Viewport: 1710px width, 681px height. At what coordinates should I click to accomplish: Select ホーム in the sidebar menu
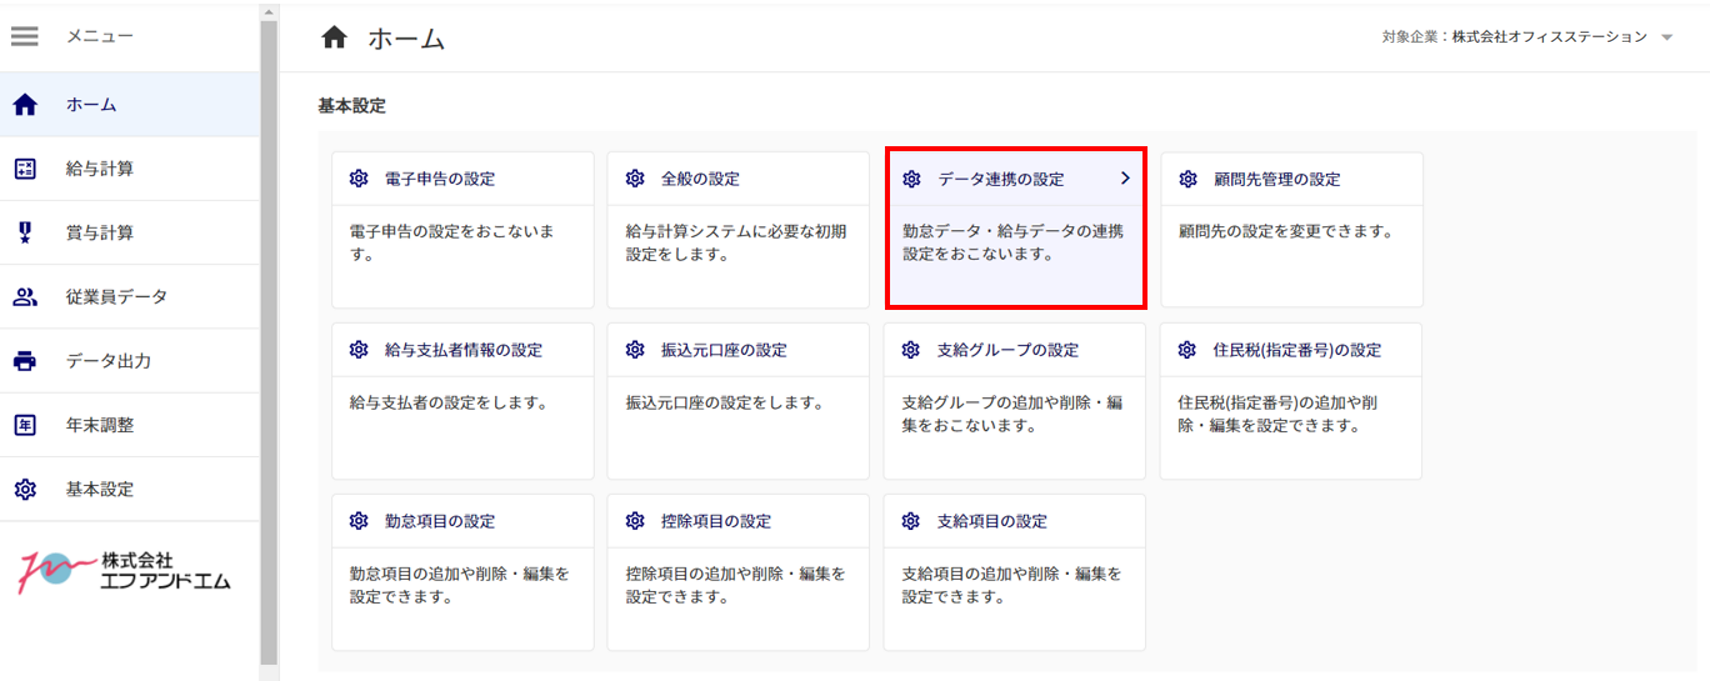click(x=130, y=104)
